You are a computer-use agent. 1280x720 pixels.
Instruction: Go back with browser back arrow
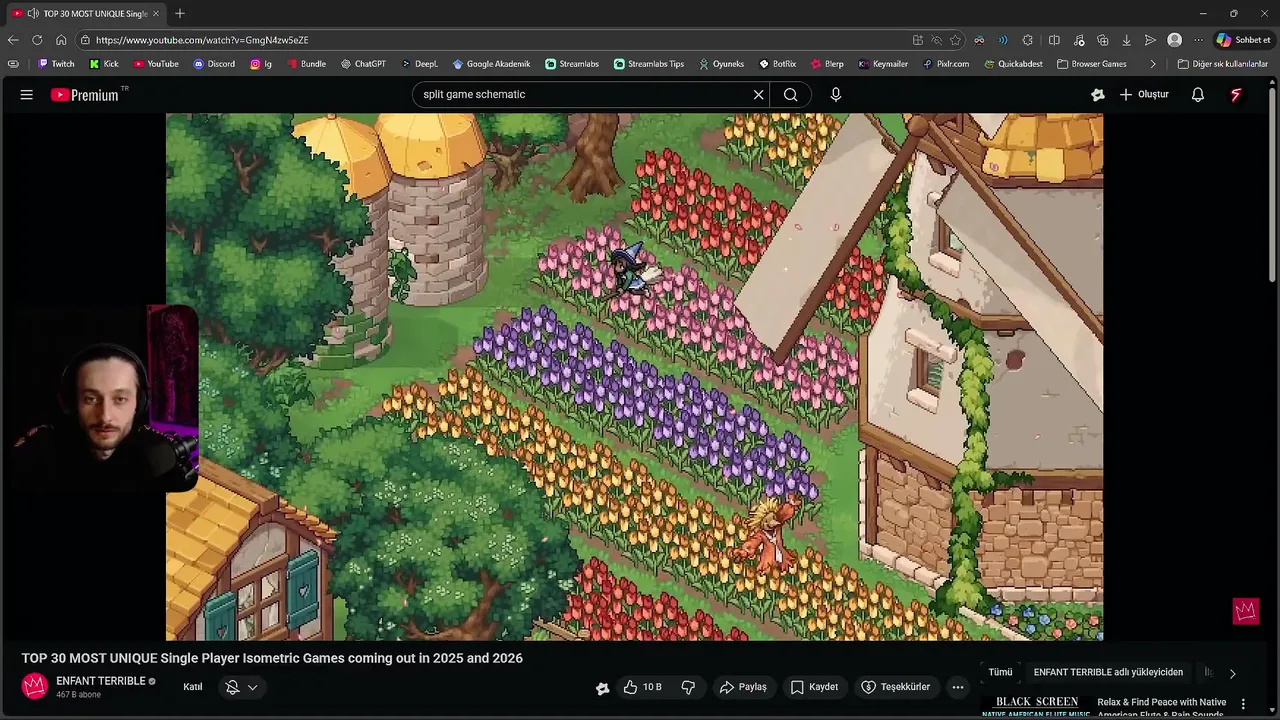13,40
